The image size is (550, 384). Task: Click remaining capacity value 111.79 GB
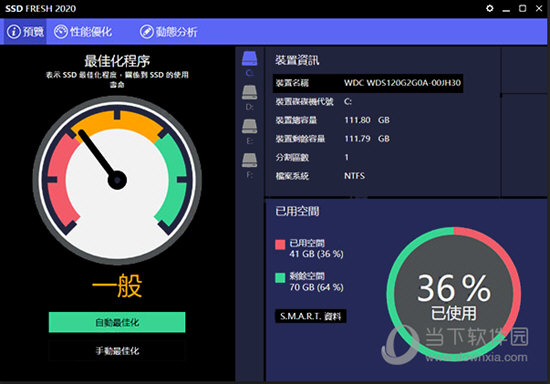click(x=367, y=139)
